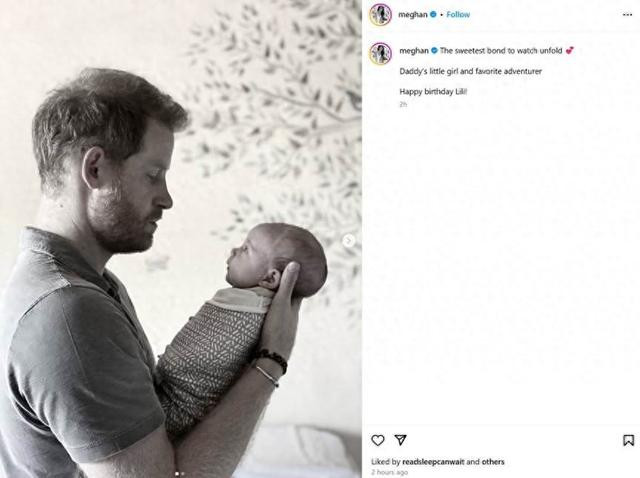
Task: Go to next photo with carousel arrow
Action: [x=349, y=241]
